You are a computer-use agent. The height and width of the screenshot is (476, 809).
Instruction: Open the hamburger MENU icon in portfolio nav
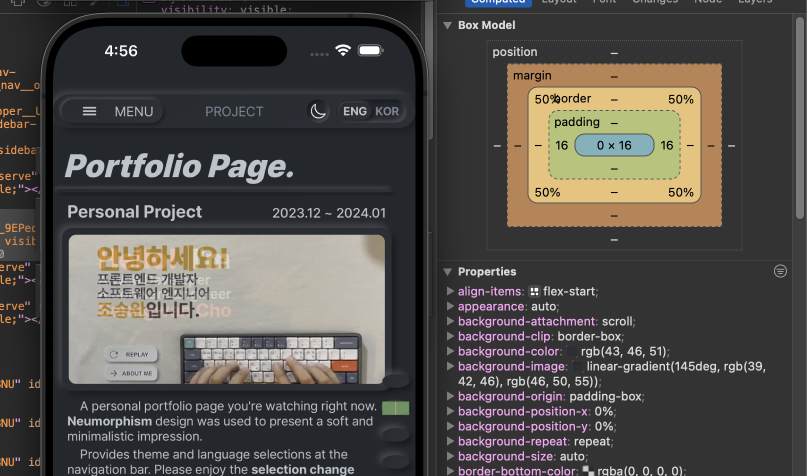[x=89, y=111]
